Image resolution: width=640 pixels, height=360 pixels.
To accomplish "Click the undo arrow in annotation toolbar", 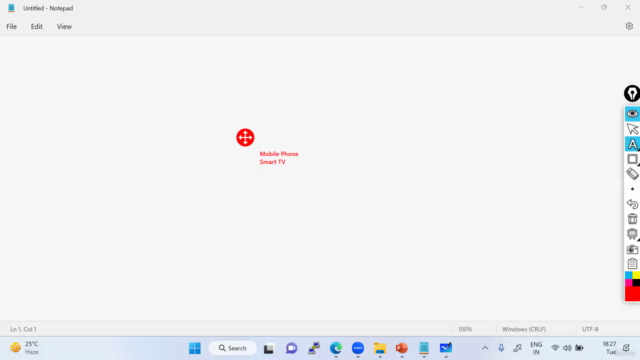I will point(632,204).
